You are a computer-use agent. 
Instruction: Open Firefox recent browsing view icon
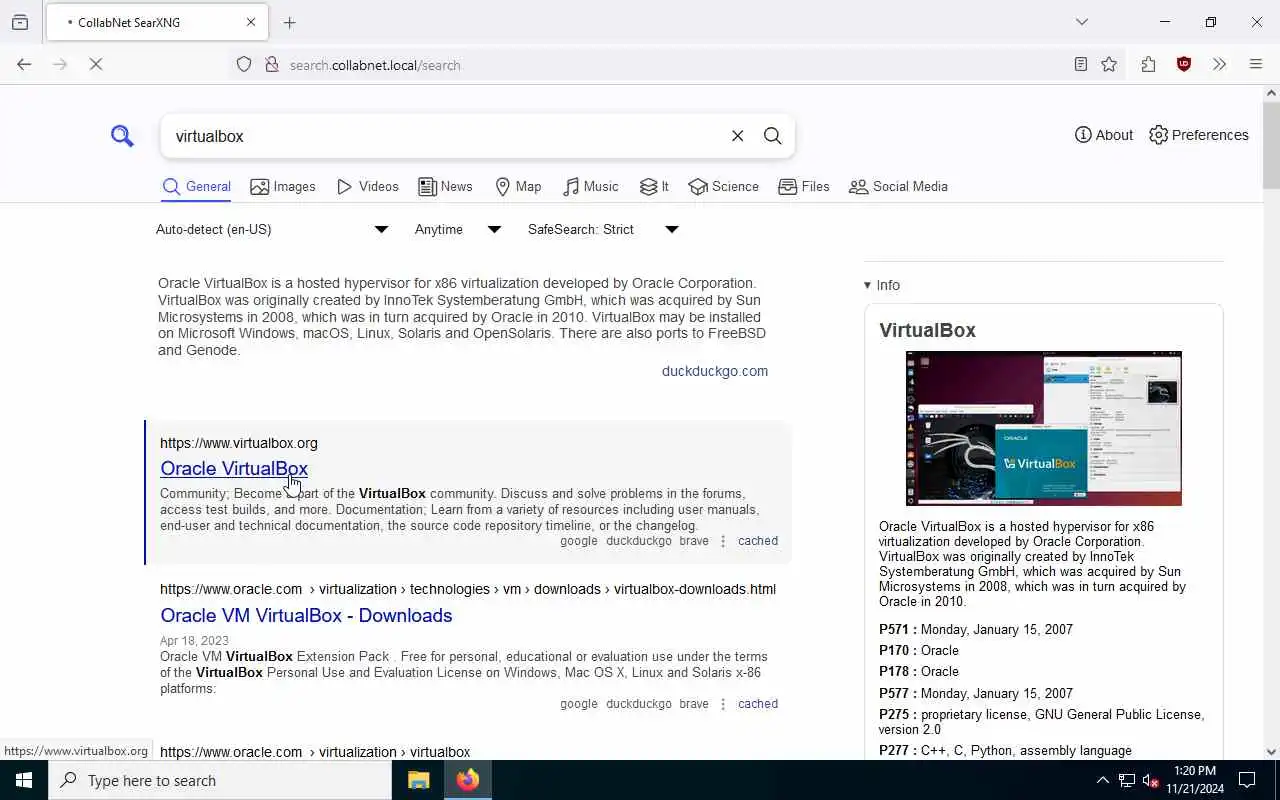pyautogui.click(x=20, y=22)
